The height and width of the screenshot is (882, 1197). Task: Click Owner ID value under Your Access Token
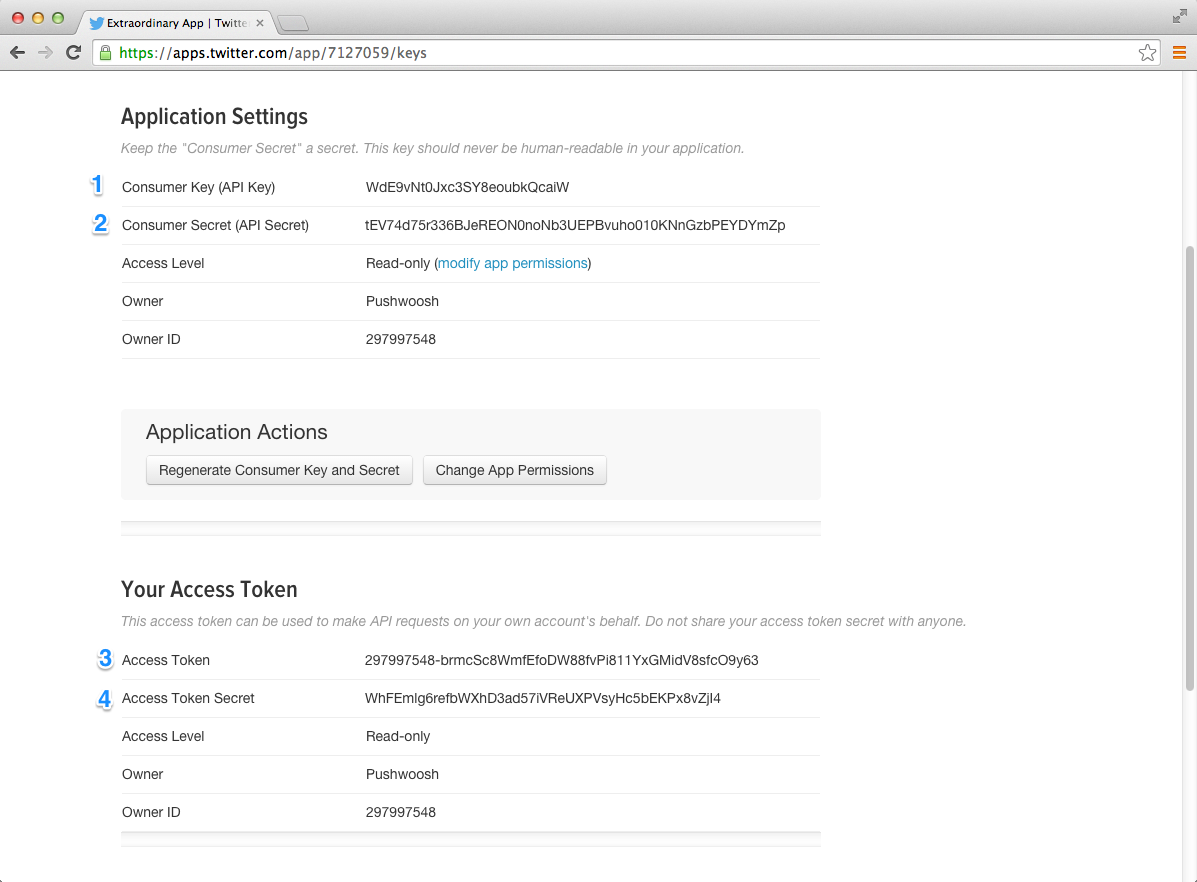tap(401, 813)
